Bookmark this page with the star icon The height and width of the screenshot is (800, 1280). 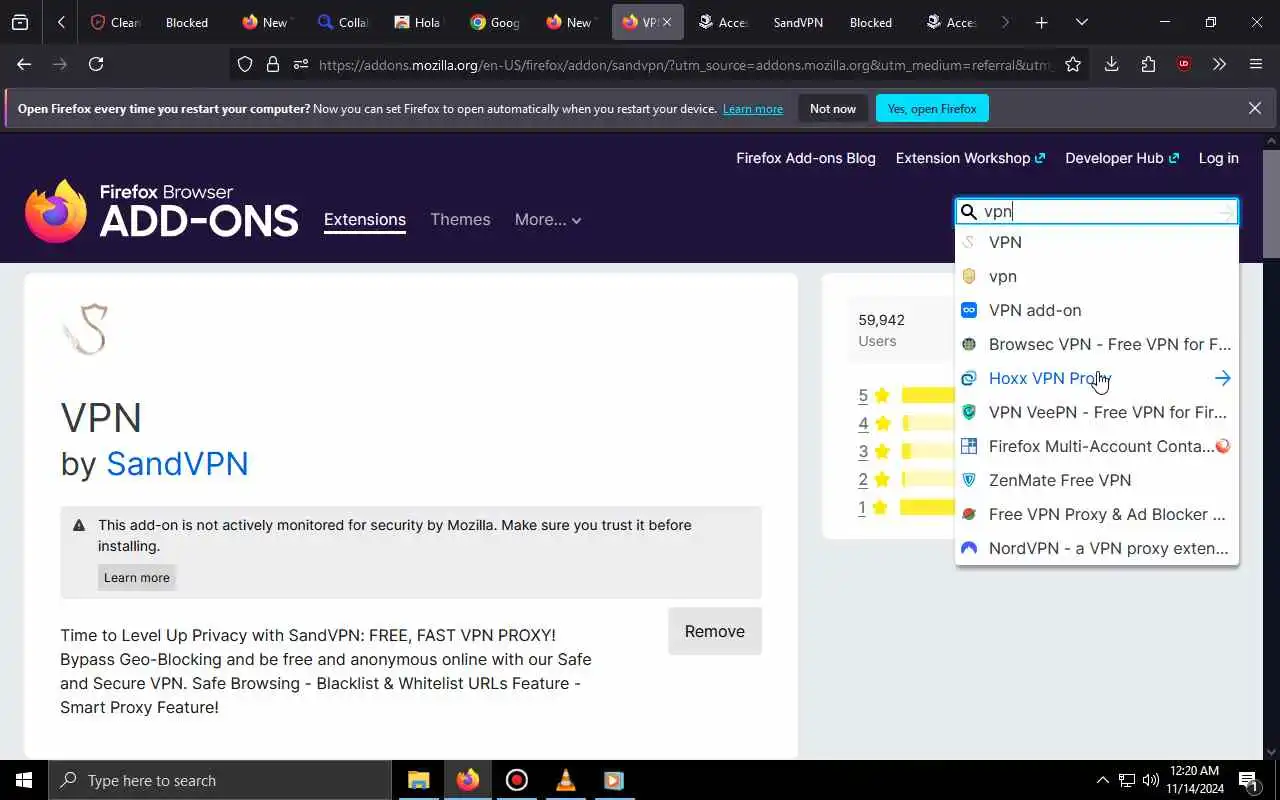point(1073,64)
